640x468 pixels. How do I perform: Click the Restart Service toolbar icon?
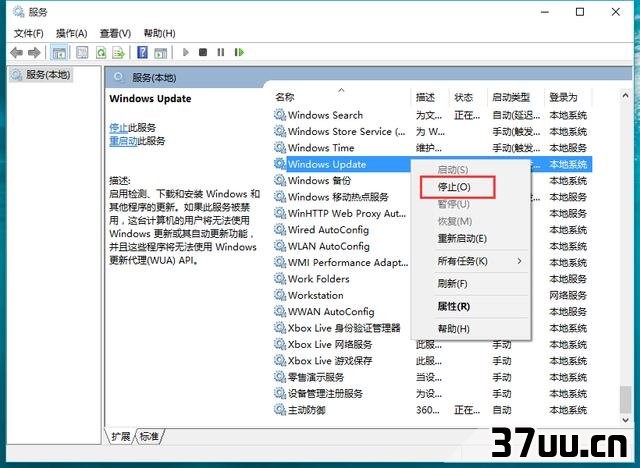(239, 52)
